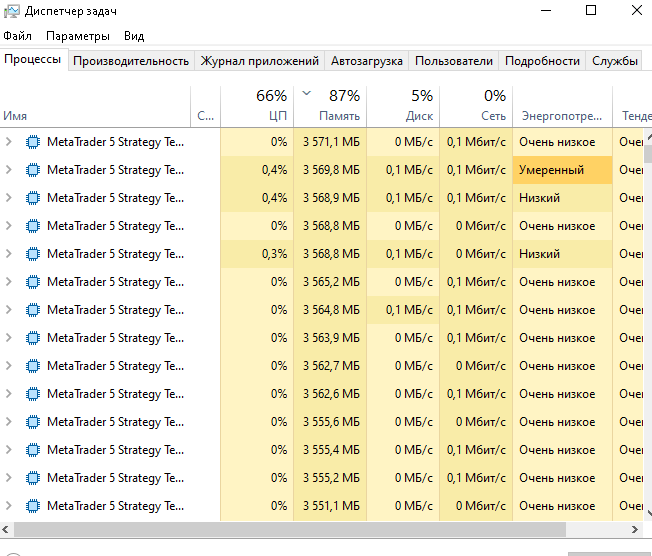This screenshot has width=652, height=556.
Task: Expand the process row using 3 568,9 МБ
Action: coord(8,198)
